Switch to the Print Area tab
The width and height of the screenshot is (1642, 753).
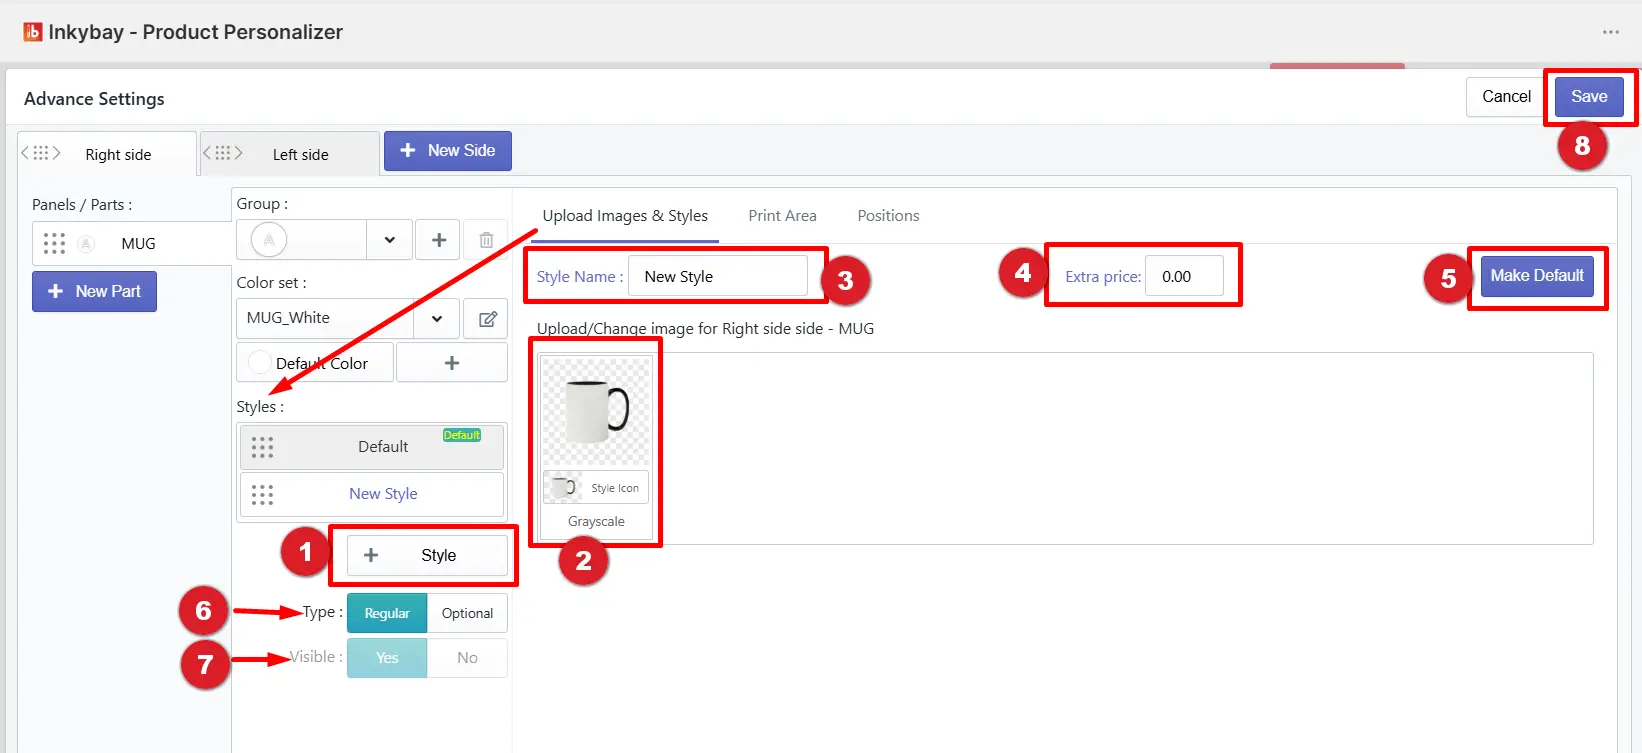(782, 216)
